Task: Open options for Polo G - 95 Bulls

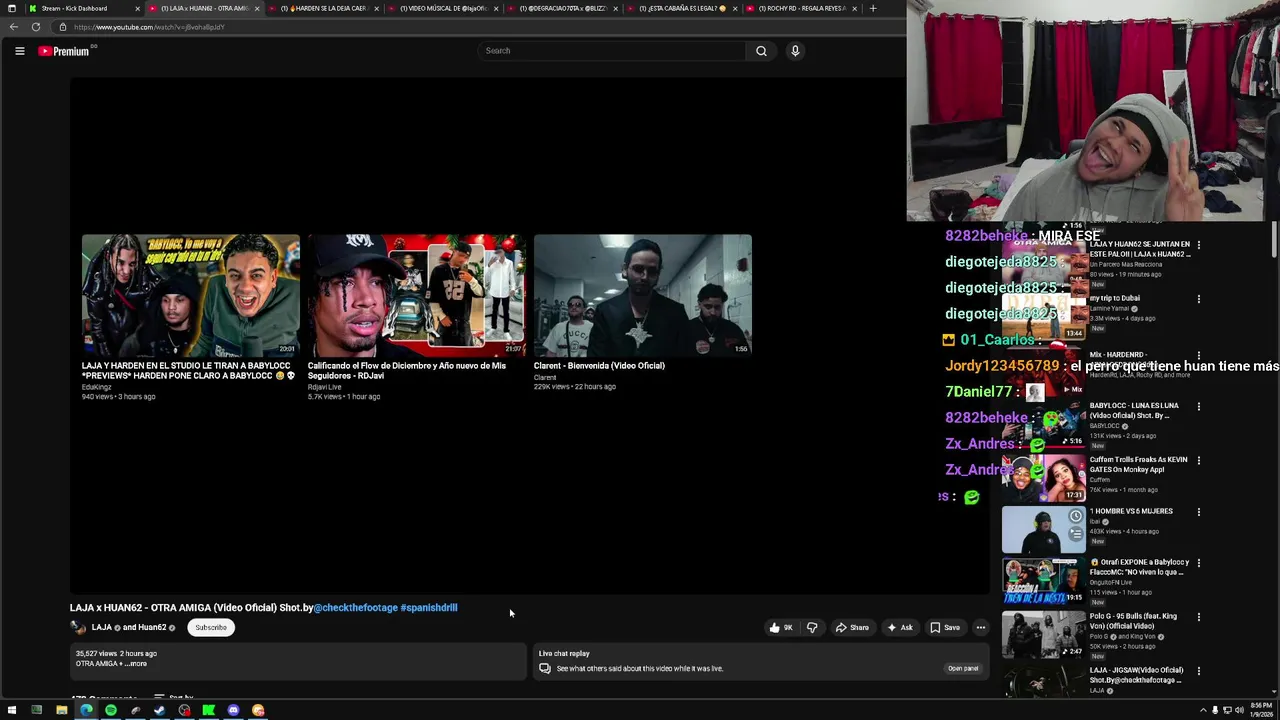Action: point(1199,617)
